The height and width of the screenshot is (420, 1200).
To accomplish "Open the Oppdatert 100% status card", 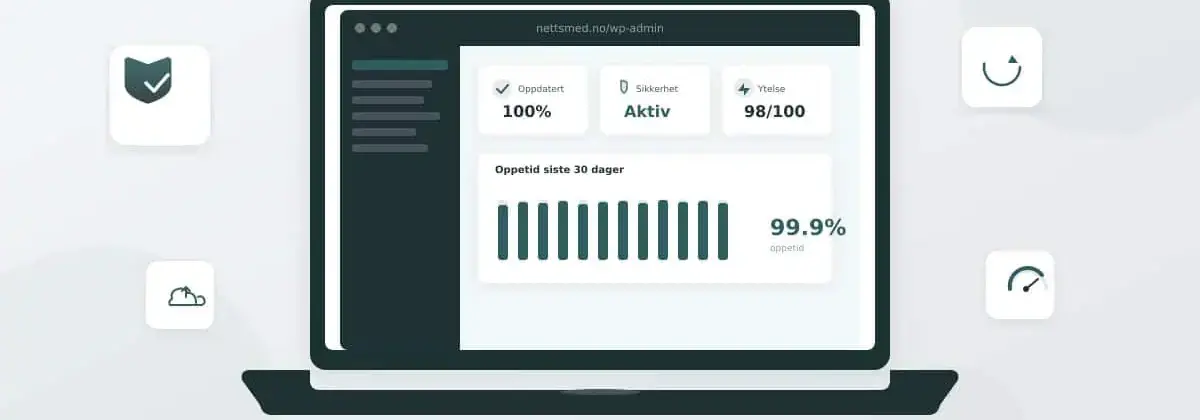I will click(532, 100).
